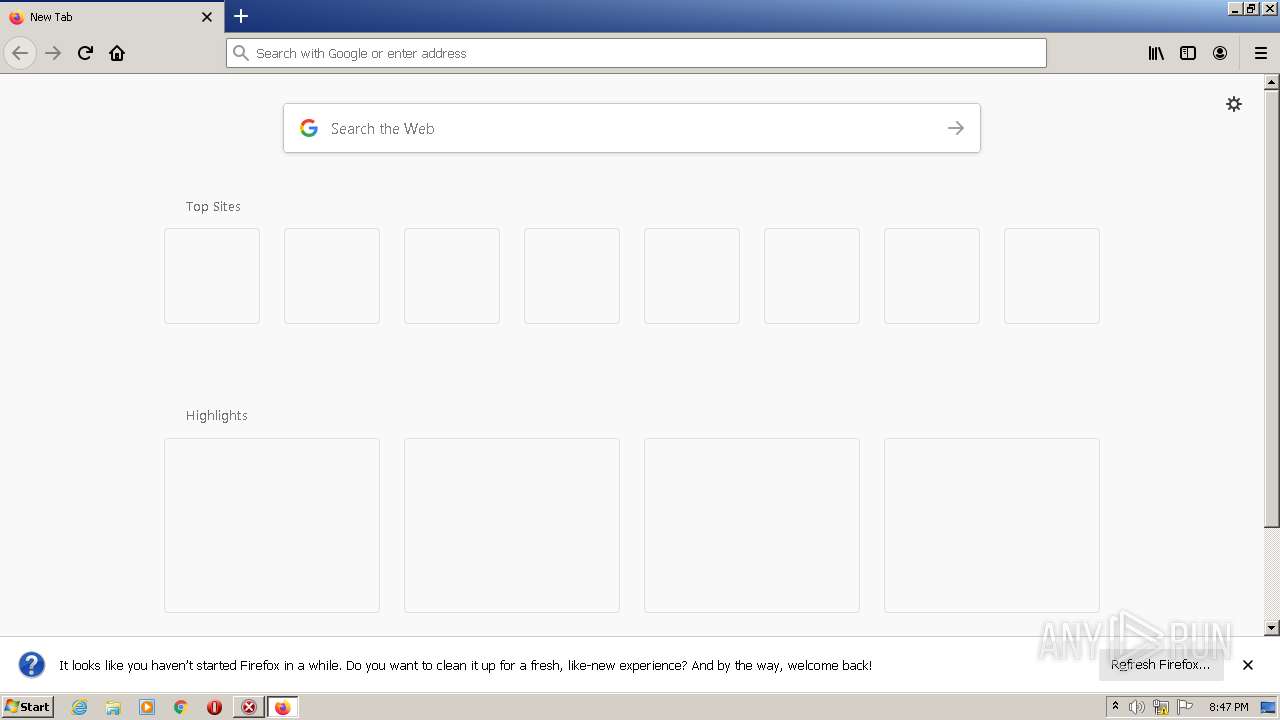Click the last Highlights card
This screenshot has width=1280, height=720.
[992, 525]
